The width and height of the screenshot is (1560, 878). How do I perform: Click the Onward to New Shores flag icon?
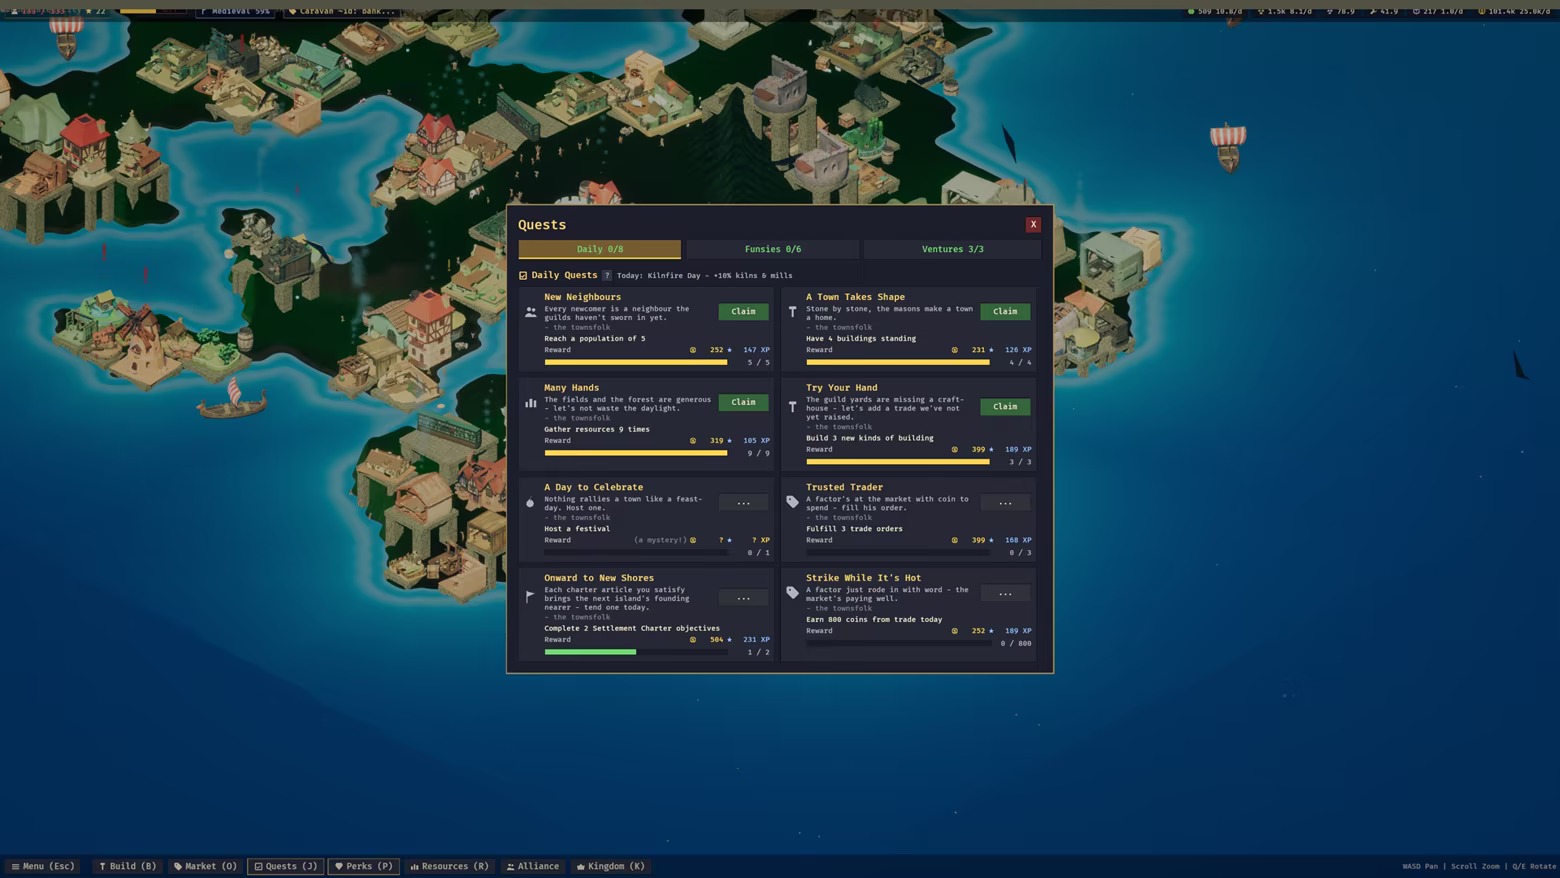click(531, 596)
